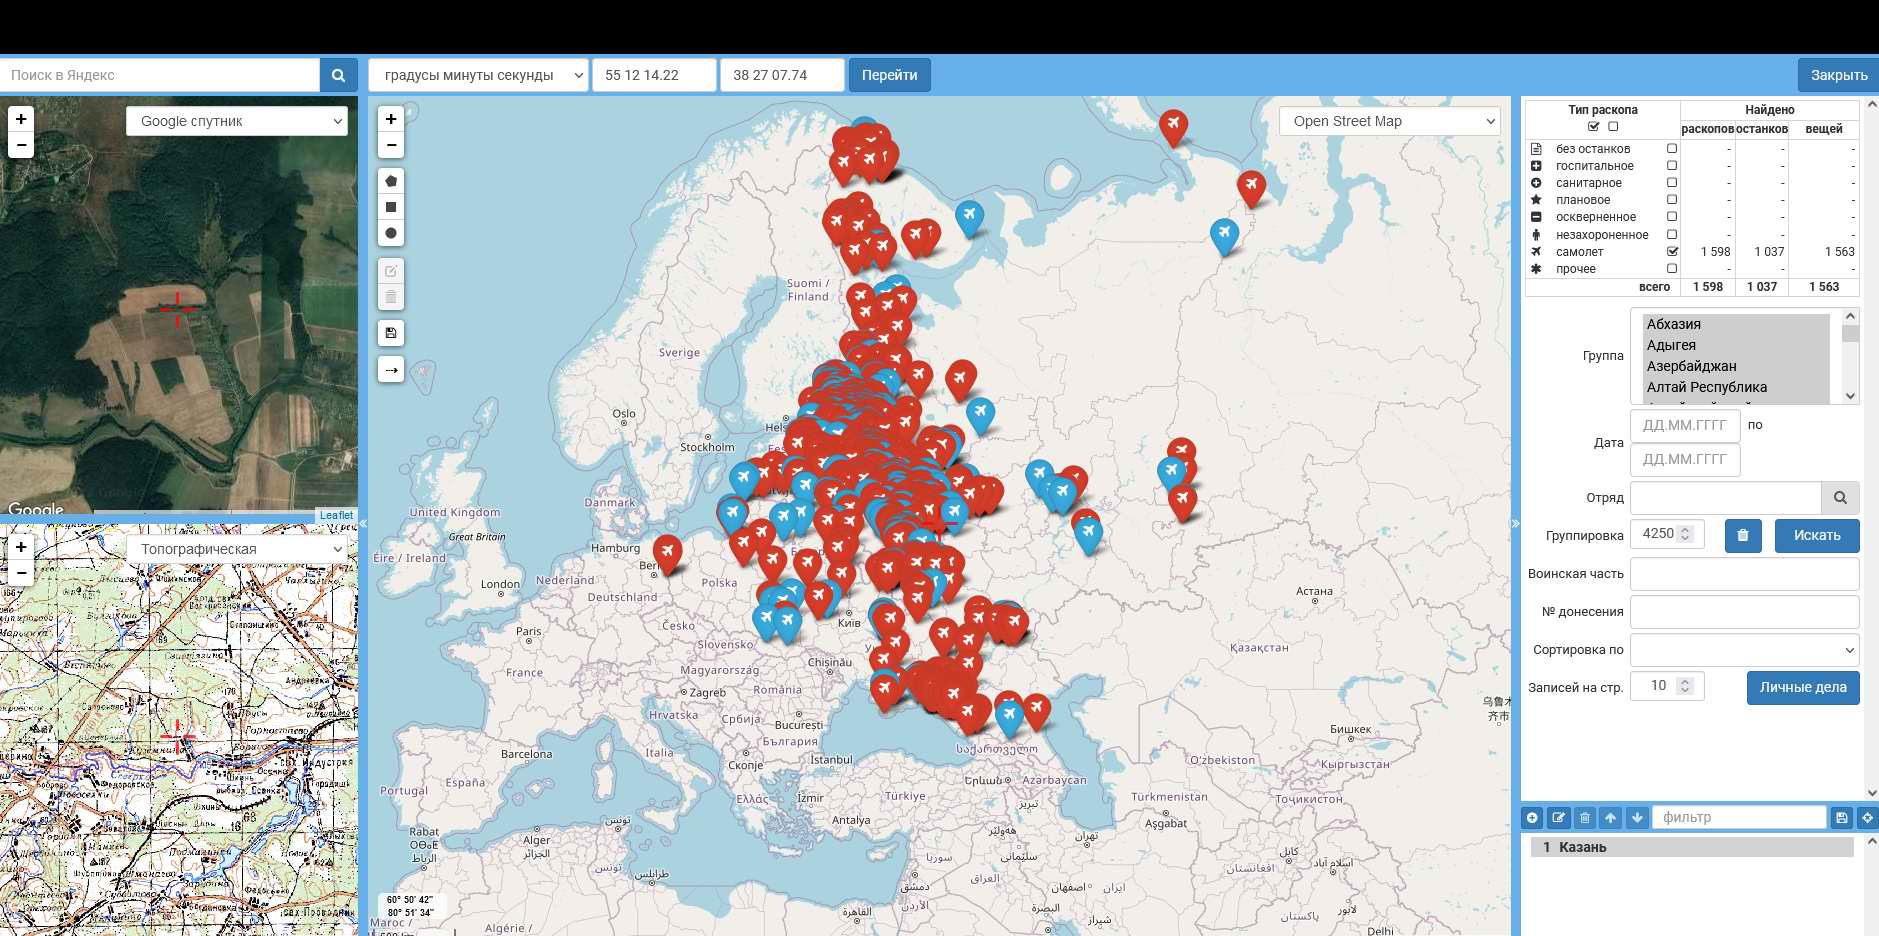Select the draw rectangle tool
The image size is (1879, 936).
tap(391, 207)
